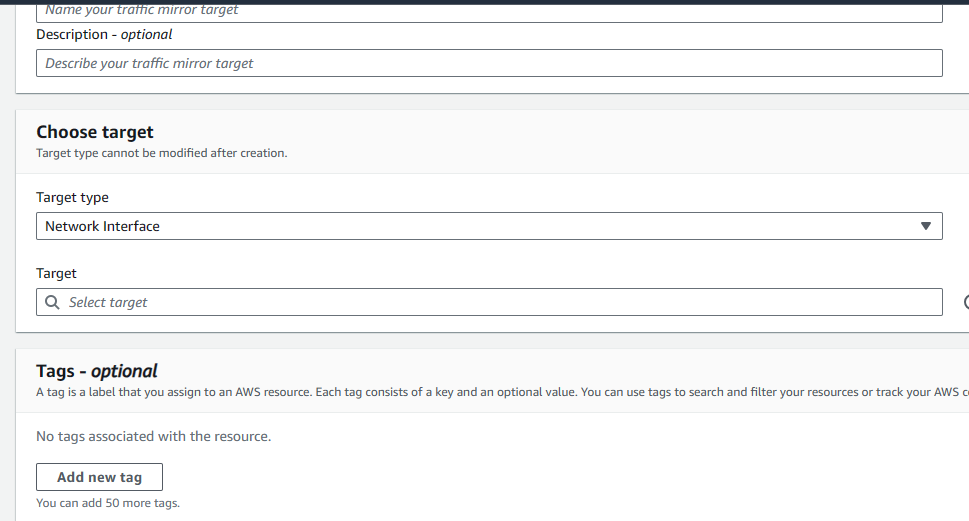The width and height of the screenshot is (969, 521).
Task: Click the Target label above search box
Action: (x=56, y=273)
